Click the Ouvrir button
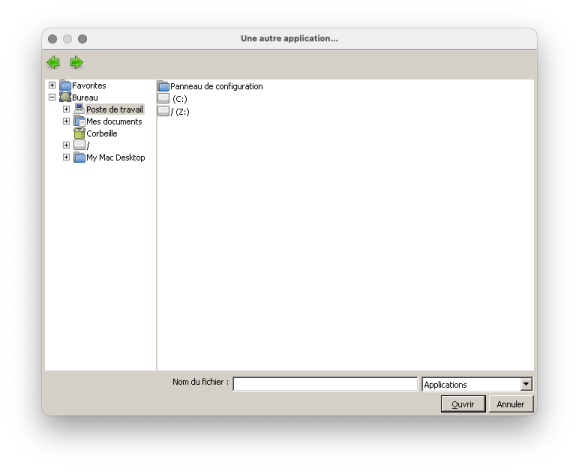This screenshot has width=579, height=471. 463,404
